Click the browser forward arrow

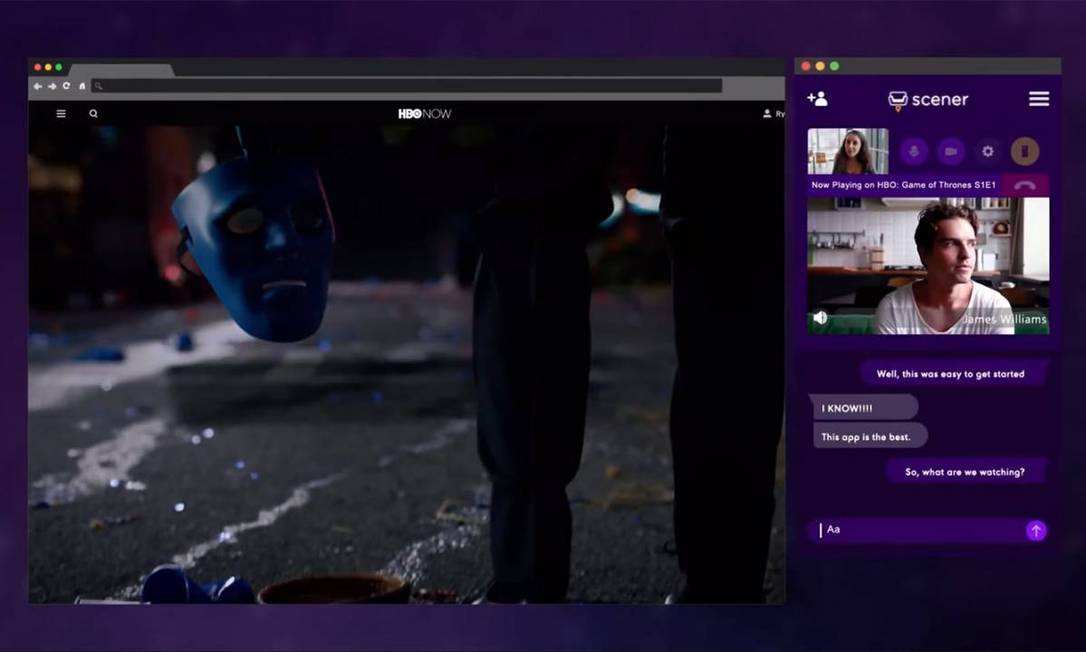pos(52,86)
